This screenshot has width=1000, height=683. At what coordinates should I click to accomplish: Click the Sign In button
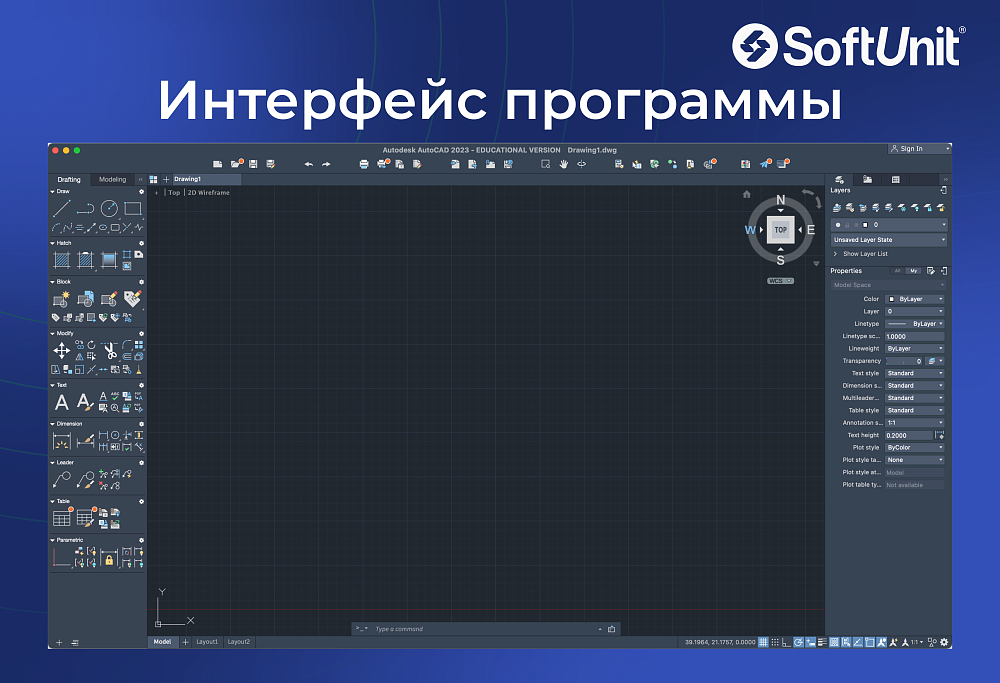(919, 149)
